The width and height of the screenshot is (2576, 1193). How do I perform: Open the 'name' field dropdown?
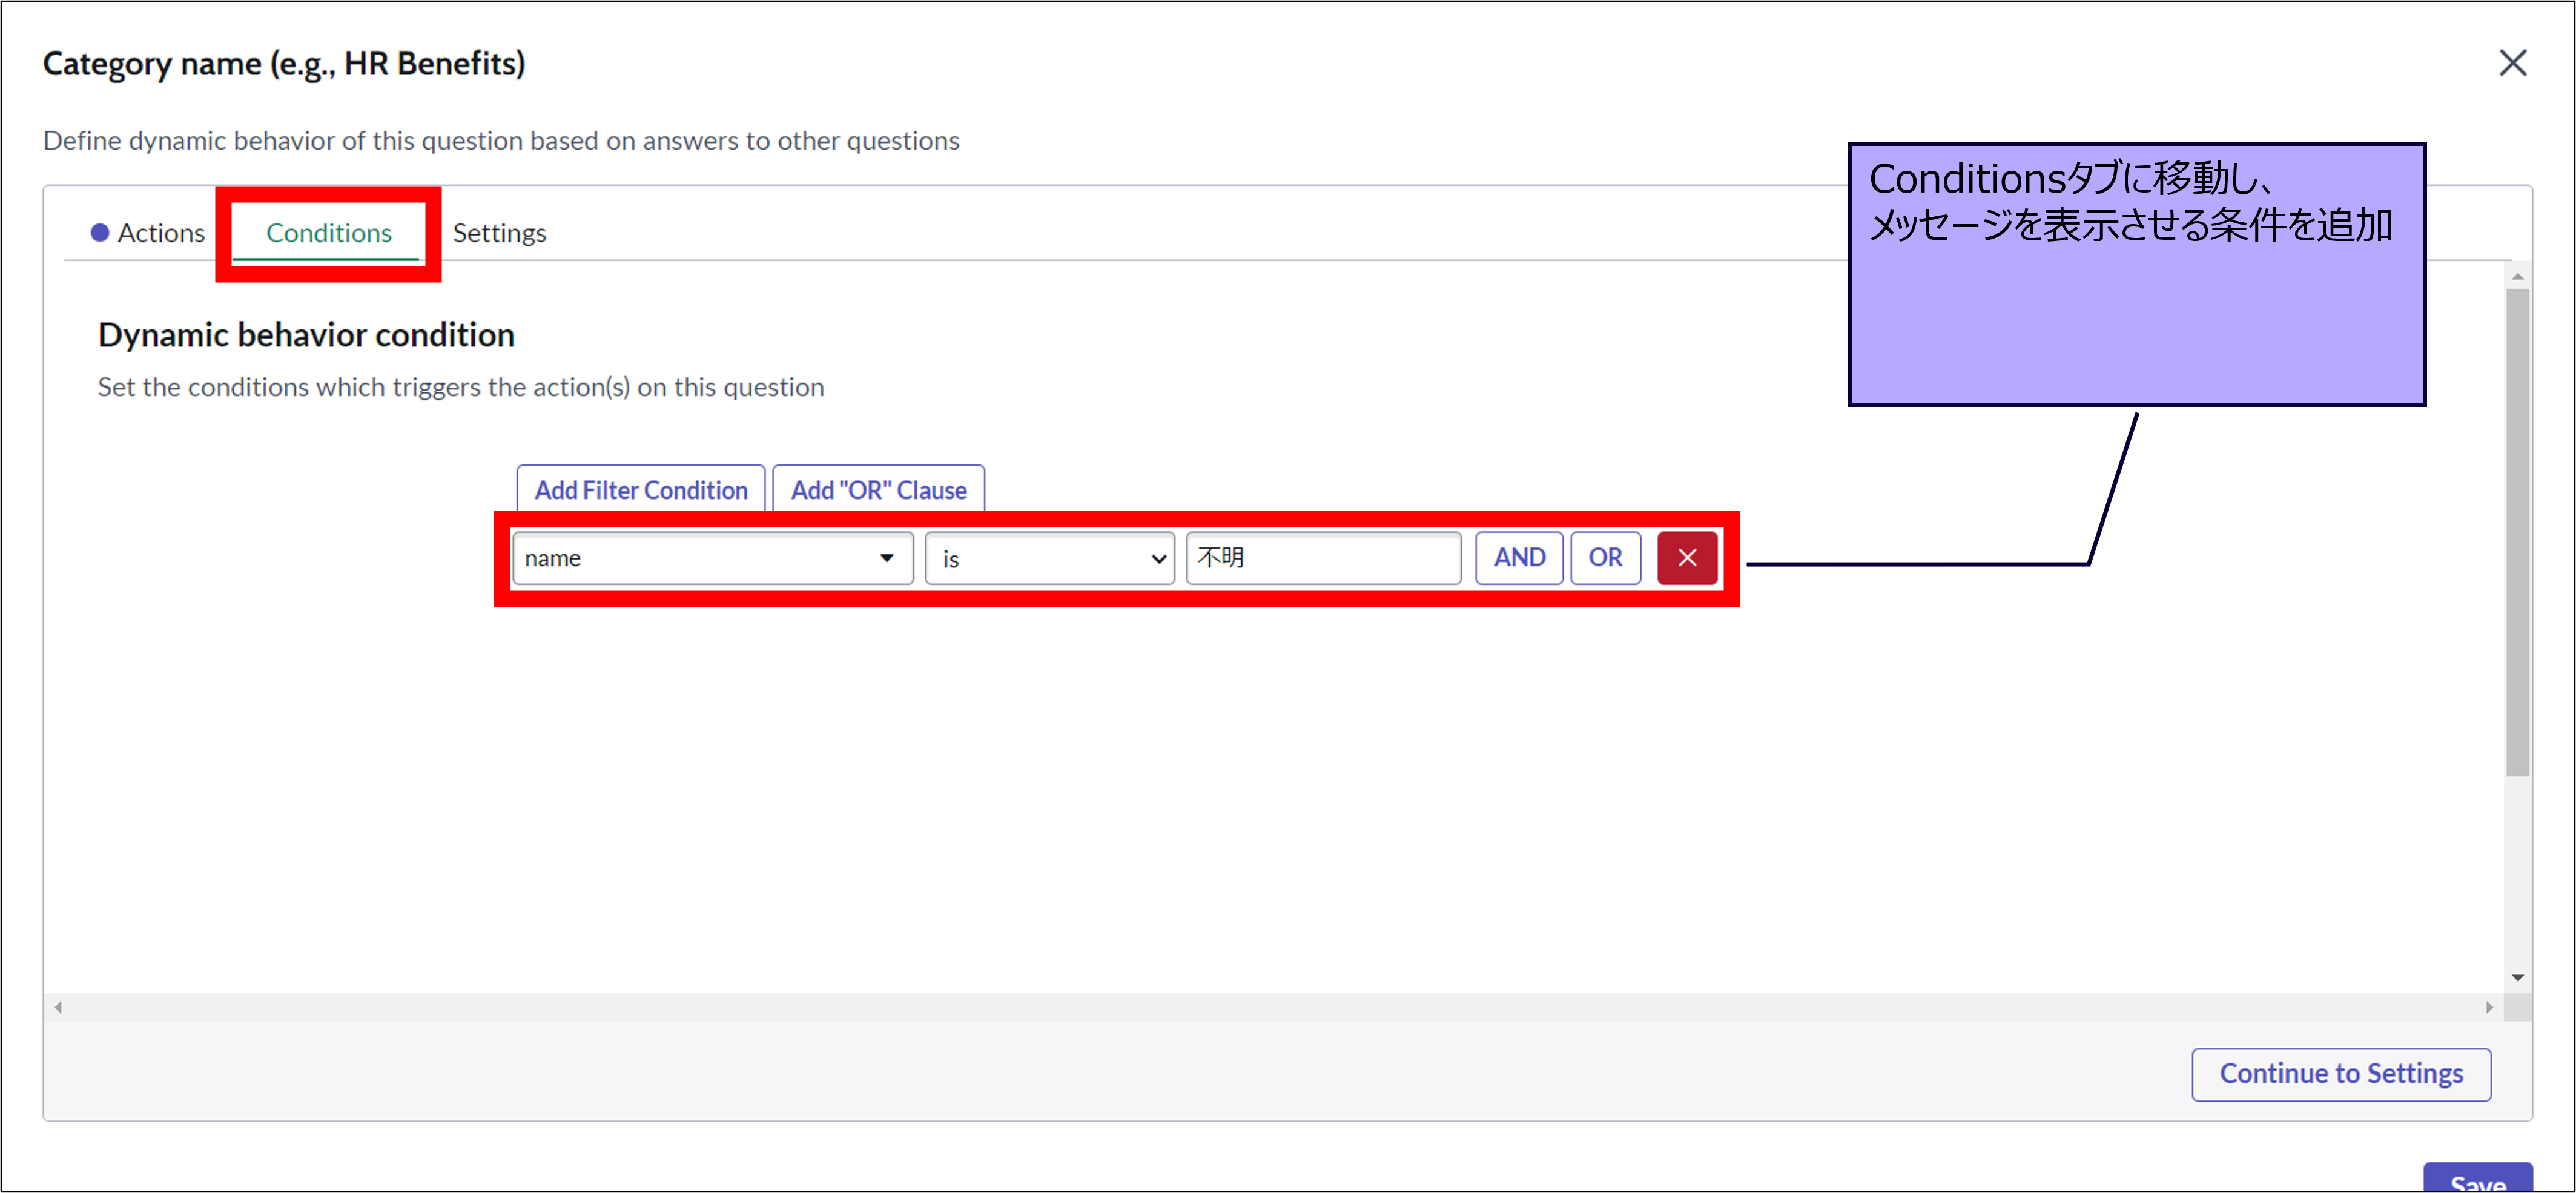click(700, 558)
